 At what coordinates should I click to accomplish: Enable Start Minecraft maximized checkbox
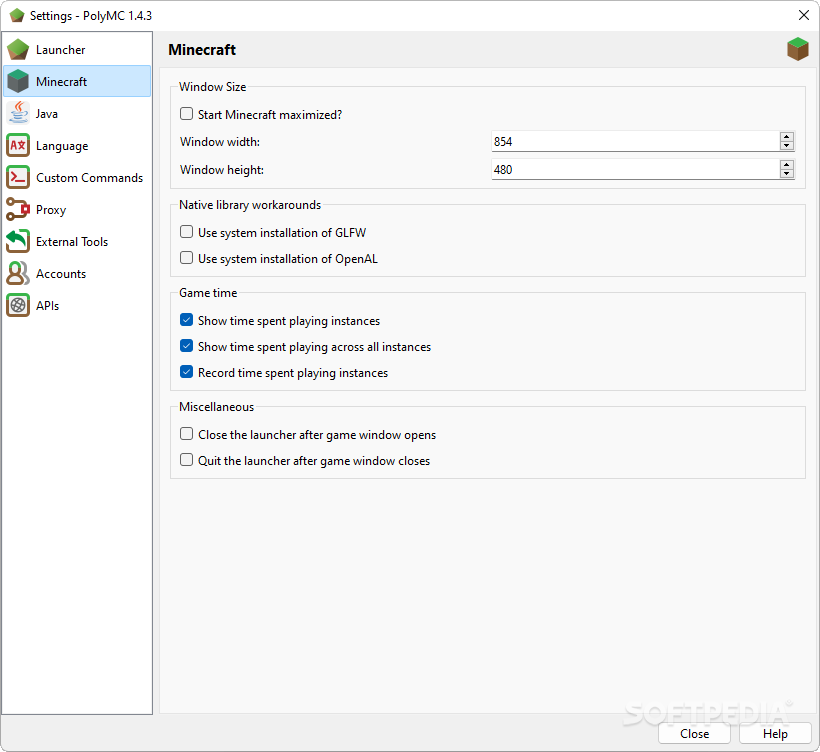coord(186,114)
